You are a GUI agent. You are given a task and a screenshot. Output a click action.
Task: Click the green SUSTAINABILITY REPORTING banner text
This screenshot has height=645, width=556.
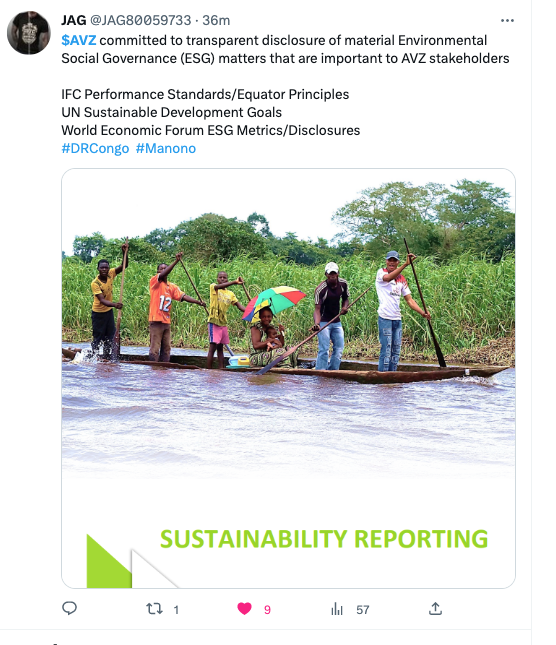click(x=324, y=539)
